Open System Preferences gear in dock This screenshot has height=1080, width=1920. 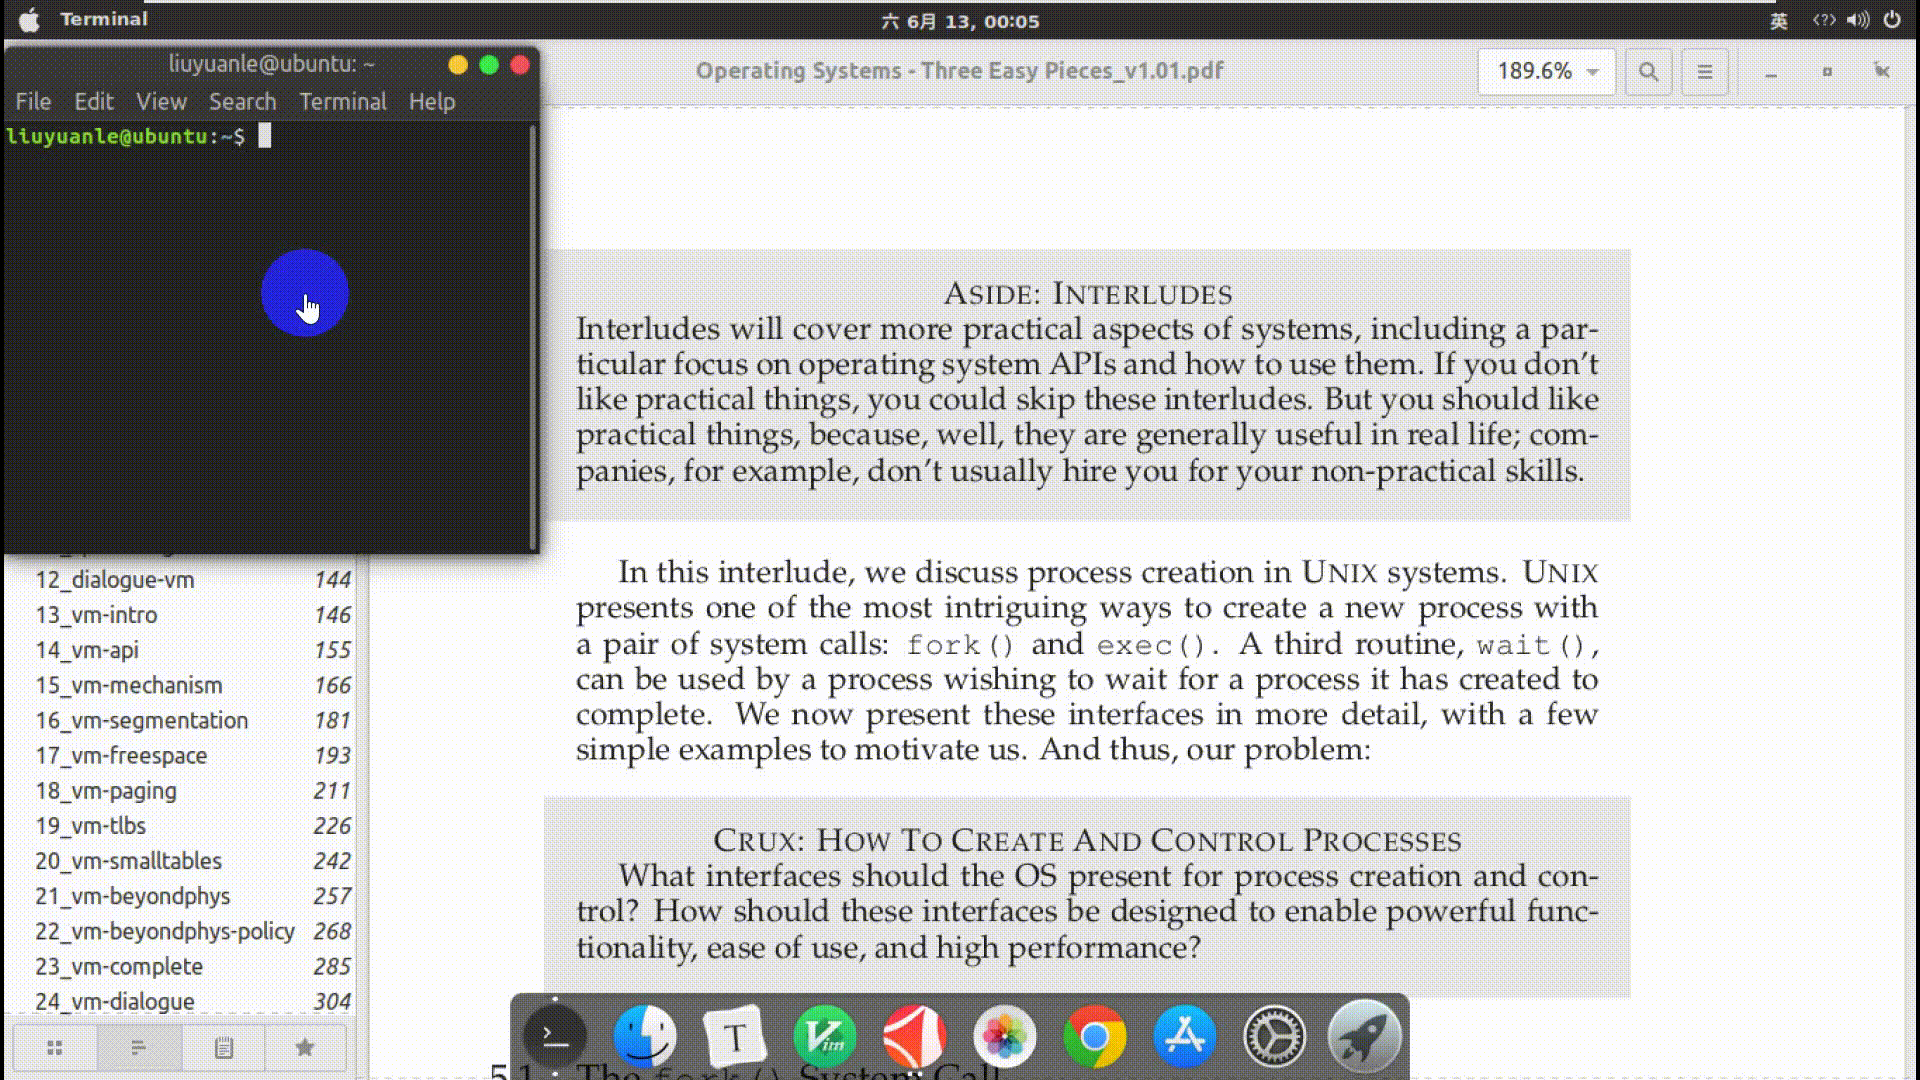click(1274, 1037)
